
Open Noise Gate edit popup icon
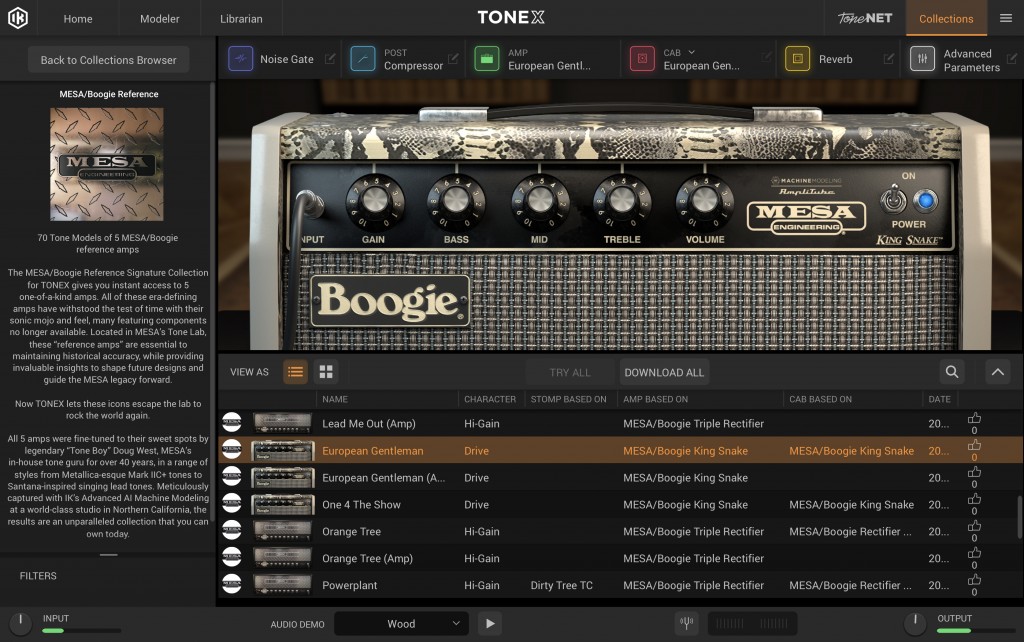pyautogui.click(x=330, y=59)
